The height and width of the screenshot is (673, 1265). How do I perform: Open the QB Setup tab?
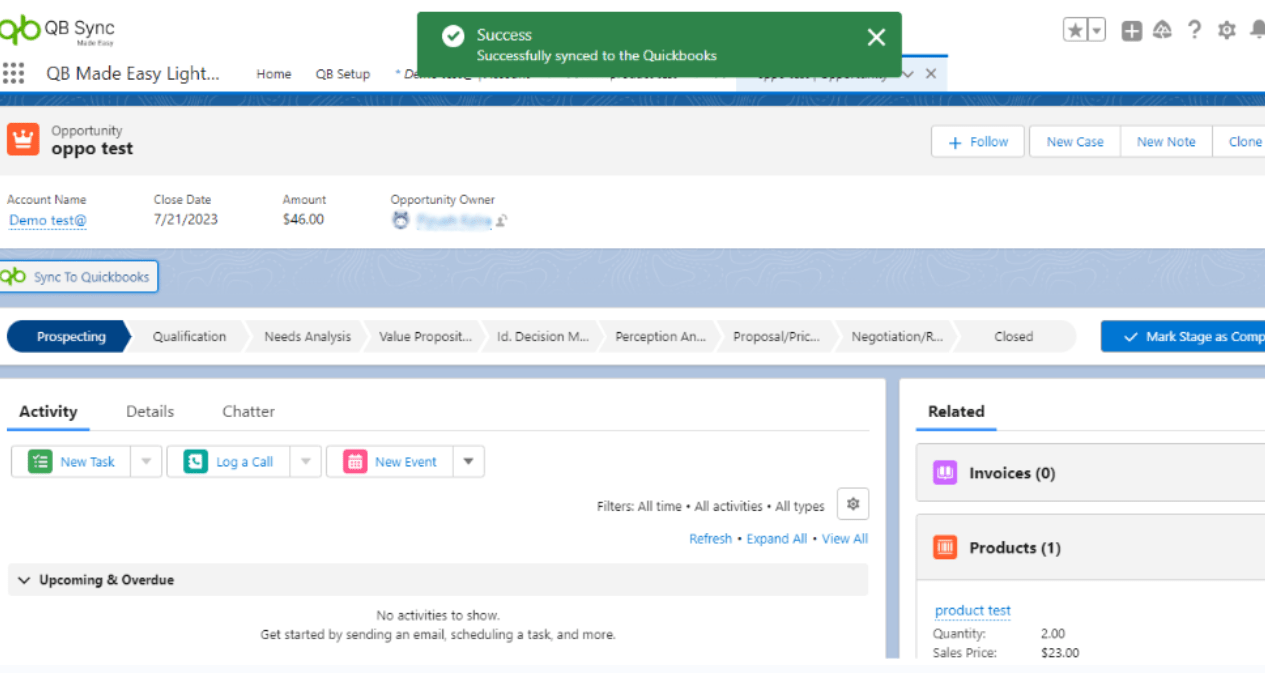coord(343,74)
